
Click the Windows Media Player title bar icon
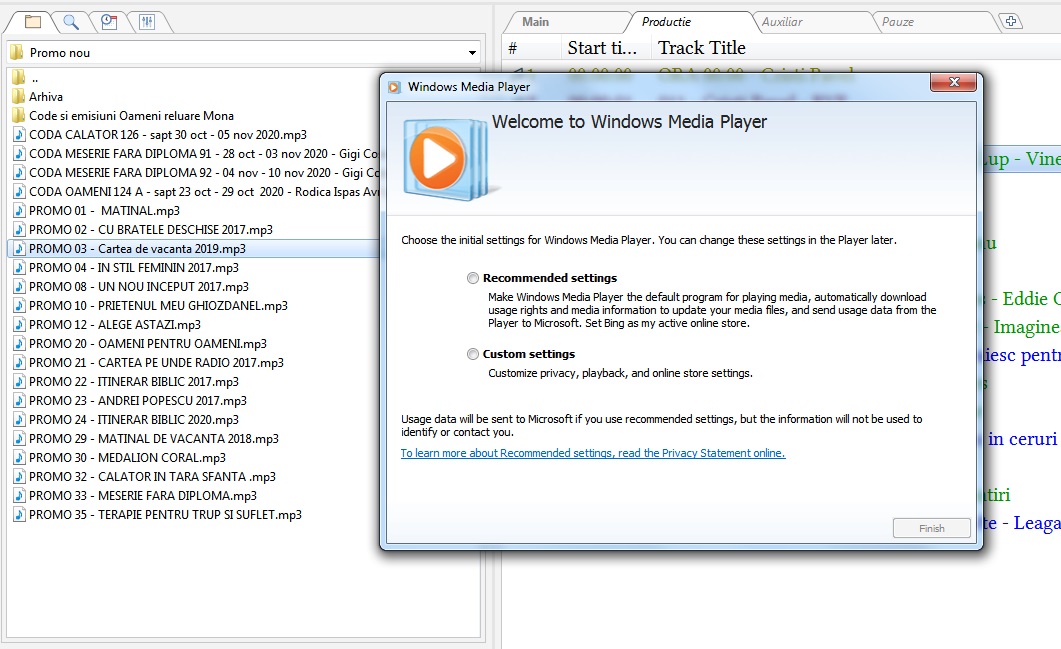(x=394, y=87)
